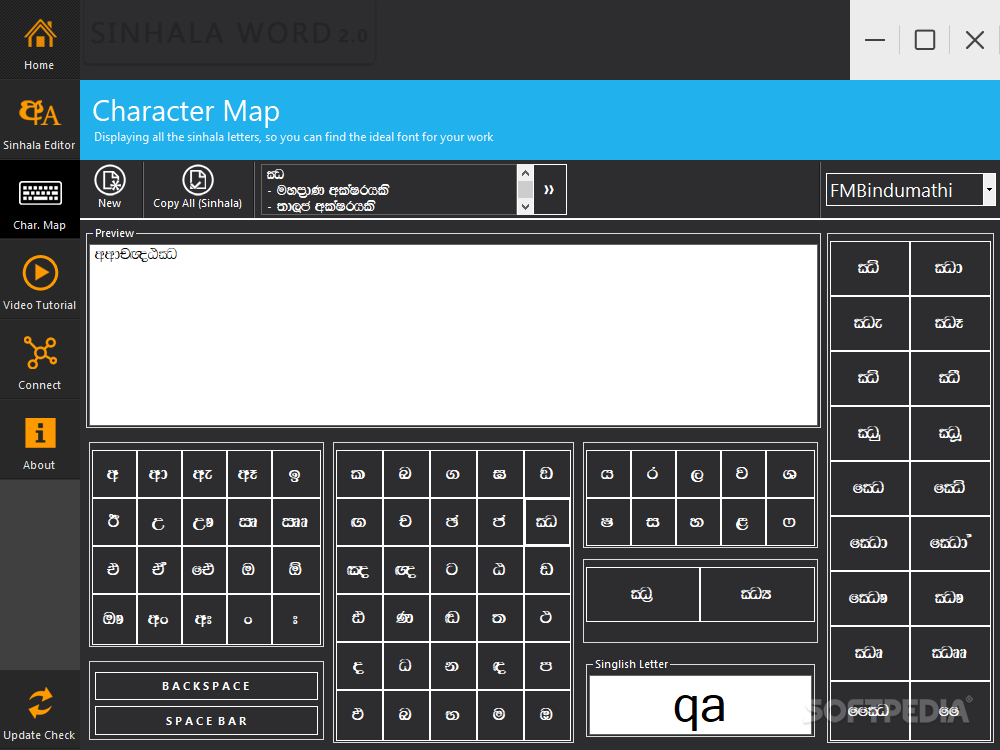Insert the consonant ත
1000x750 pixels.
pyautogui.click(x=499, y=617)
